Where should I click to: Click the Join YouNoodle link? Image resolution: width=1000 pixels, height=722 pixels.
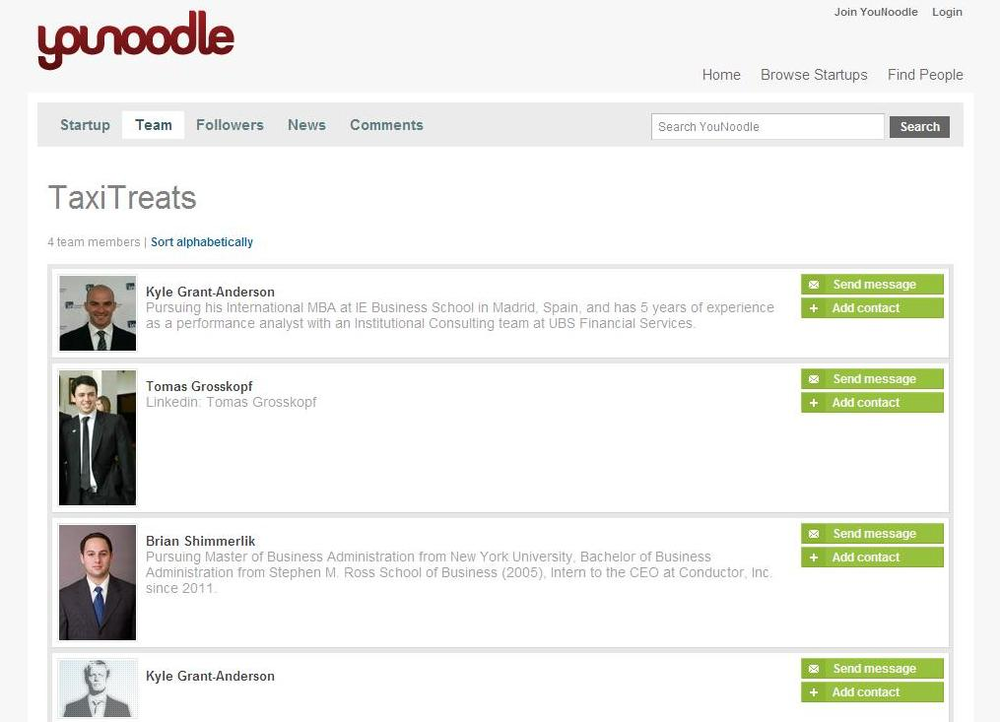click(x=876, y=12)
